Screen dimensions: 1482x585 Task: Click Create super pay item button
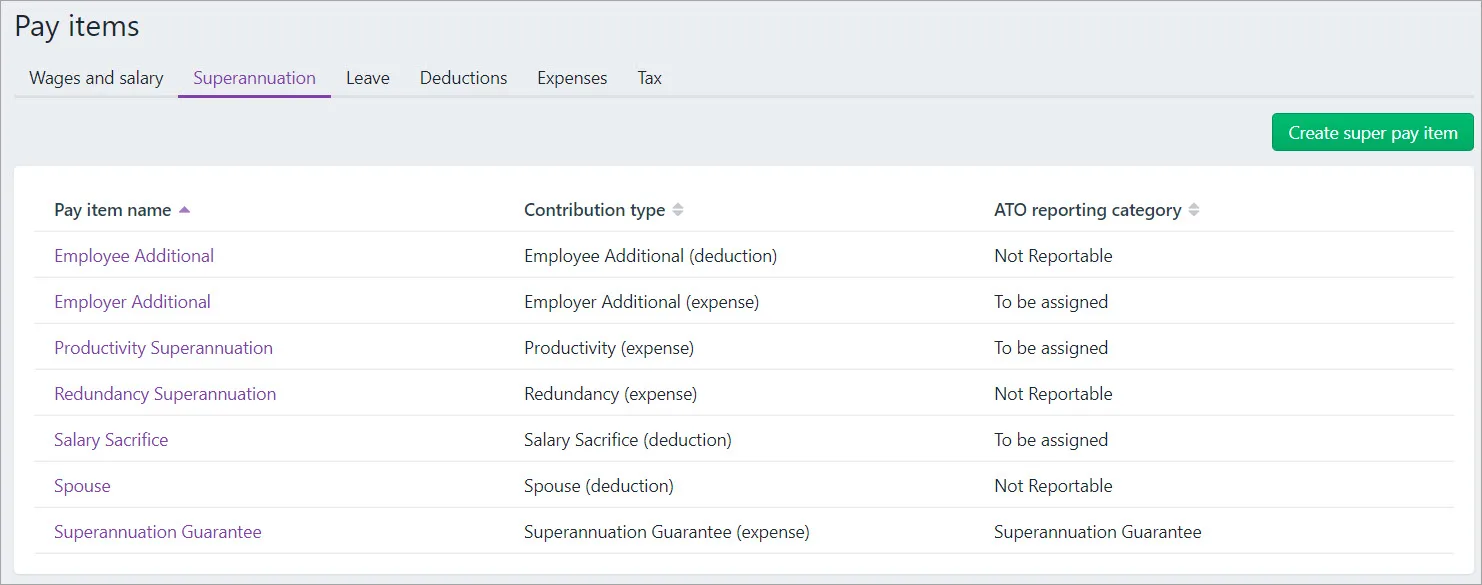[1372, 133]
